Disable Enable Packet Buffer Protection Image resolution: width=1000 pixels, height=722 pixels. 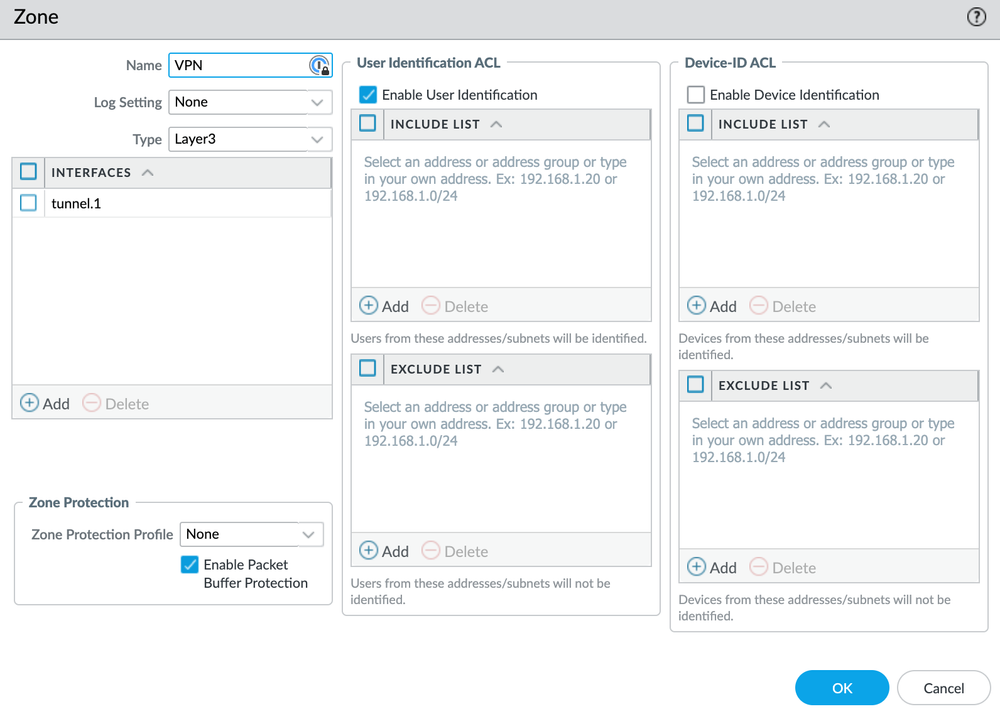click(x=189, y=565)
